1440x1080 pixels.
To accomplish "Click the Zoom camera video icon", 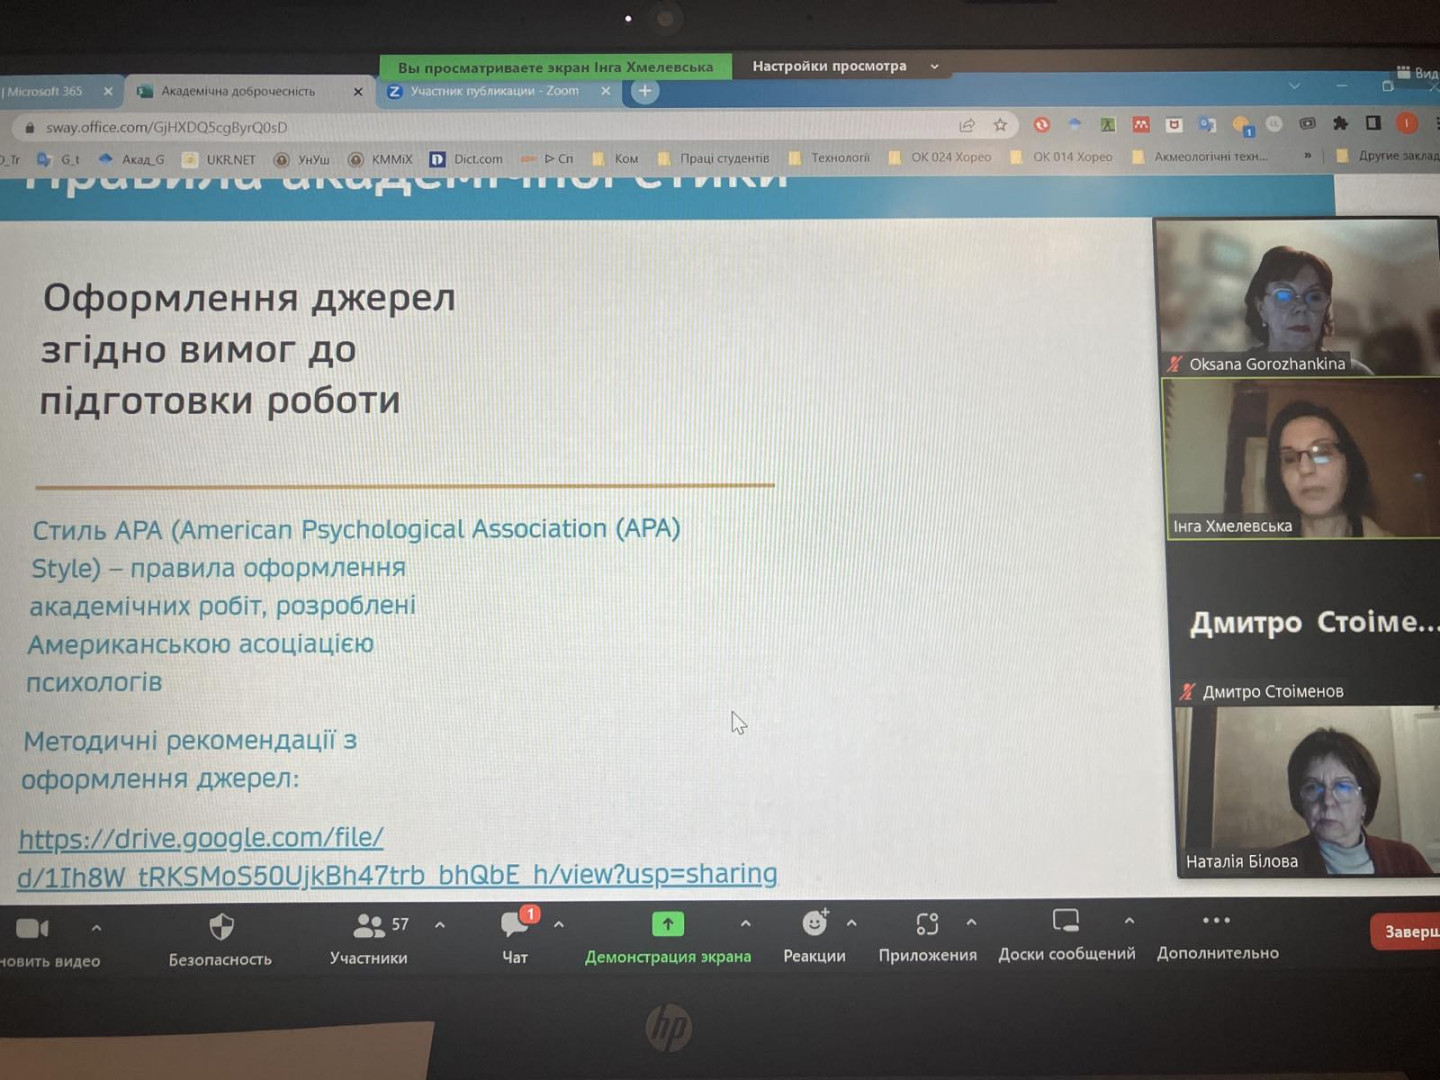I will click(x=32, y=929).
